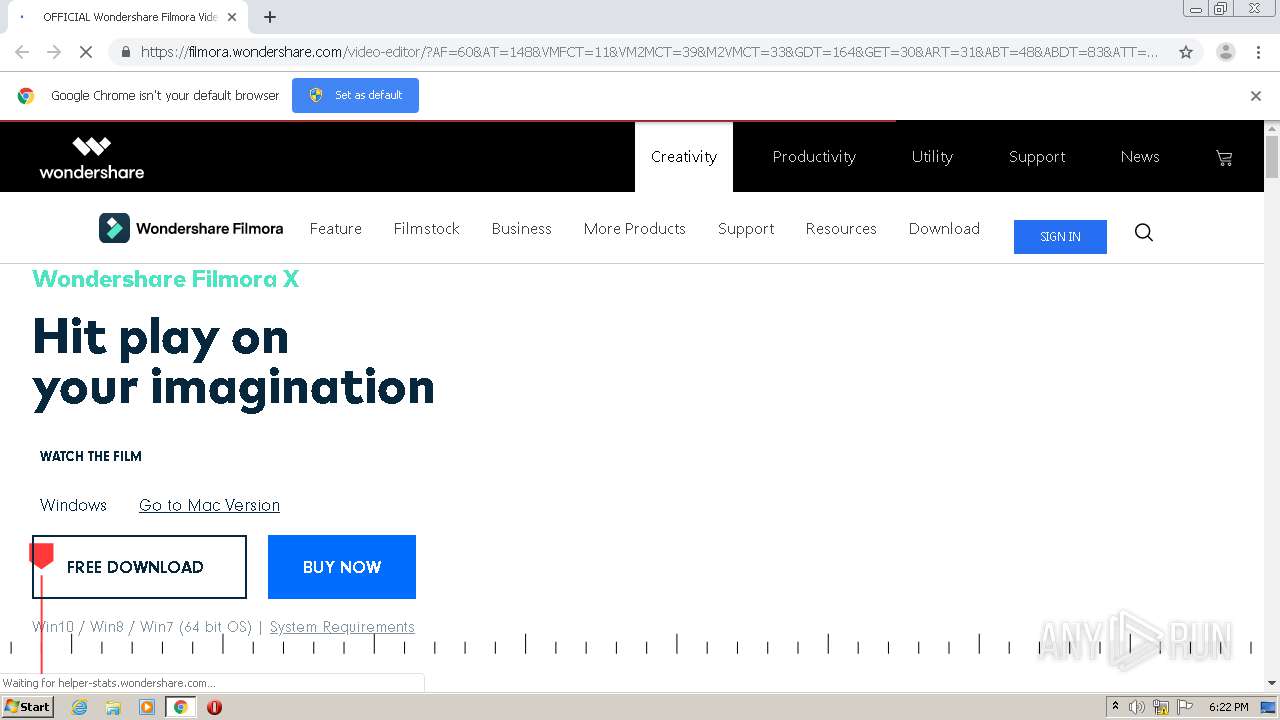This screenshot has height=720, width=1280.
Task: Click the search magnifier icon
Action: [x=1144, y=233]
